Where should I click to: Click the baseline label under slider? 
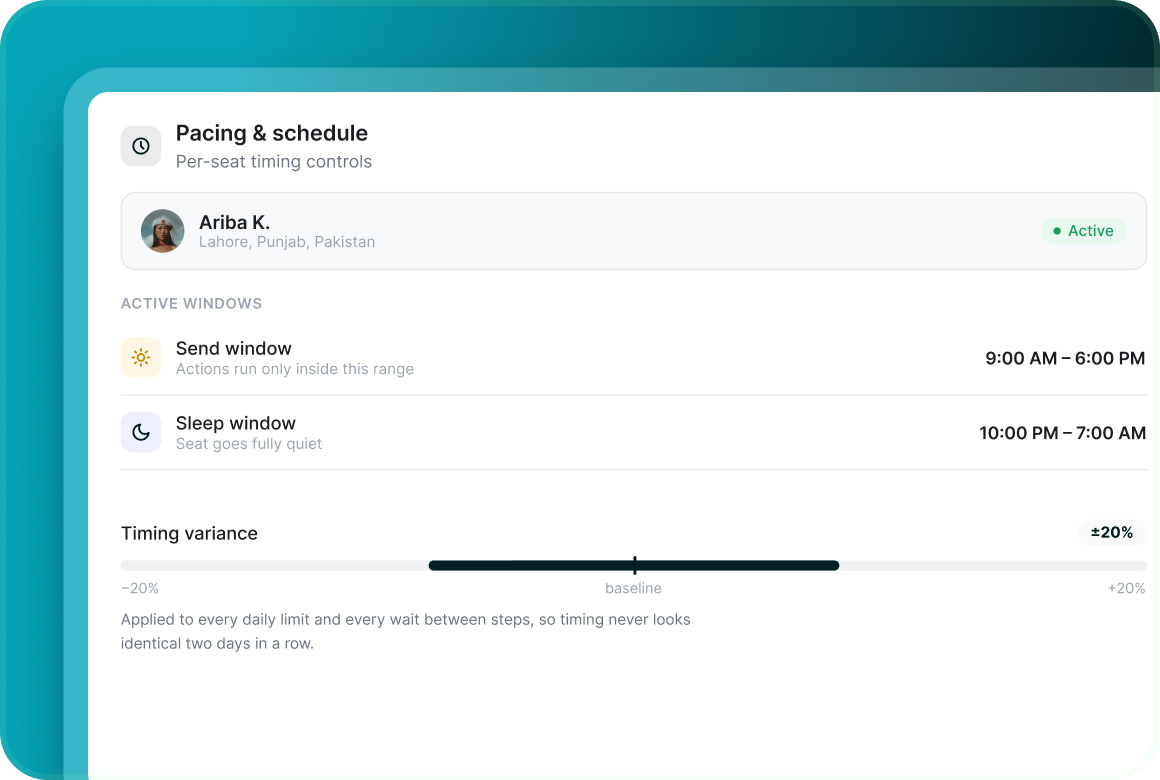[x=633, y=588]
